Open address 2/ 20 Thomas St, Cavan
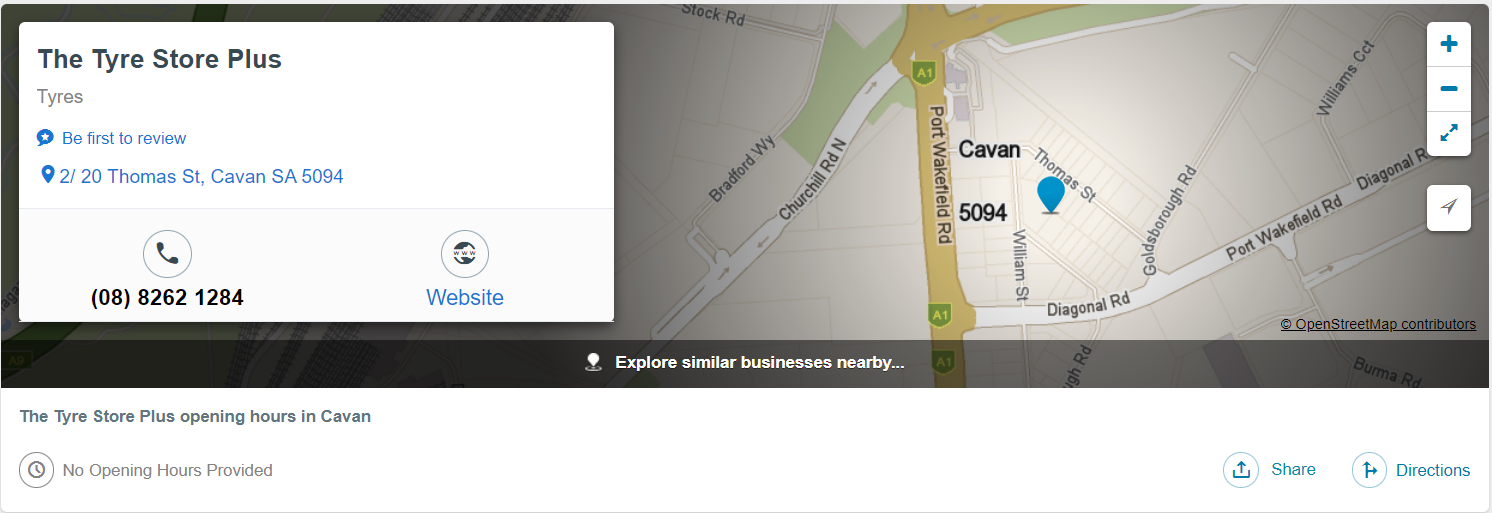The width and height of the screenshot is (1492, 513). click(201, 177)
